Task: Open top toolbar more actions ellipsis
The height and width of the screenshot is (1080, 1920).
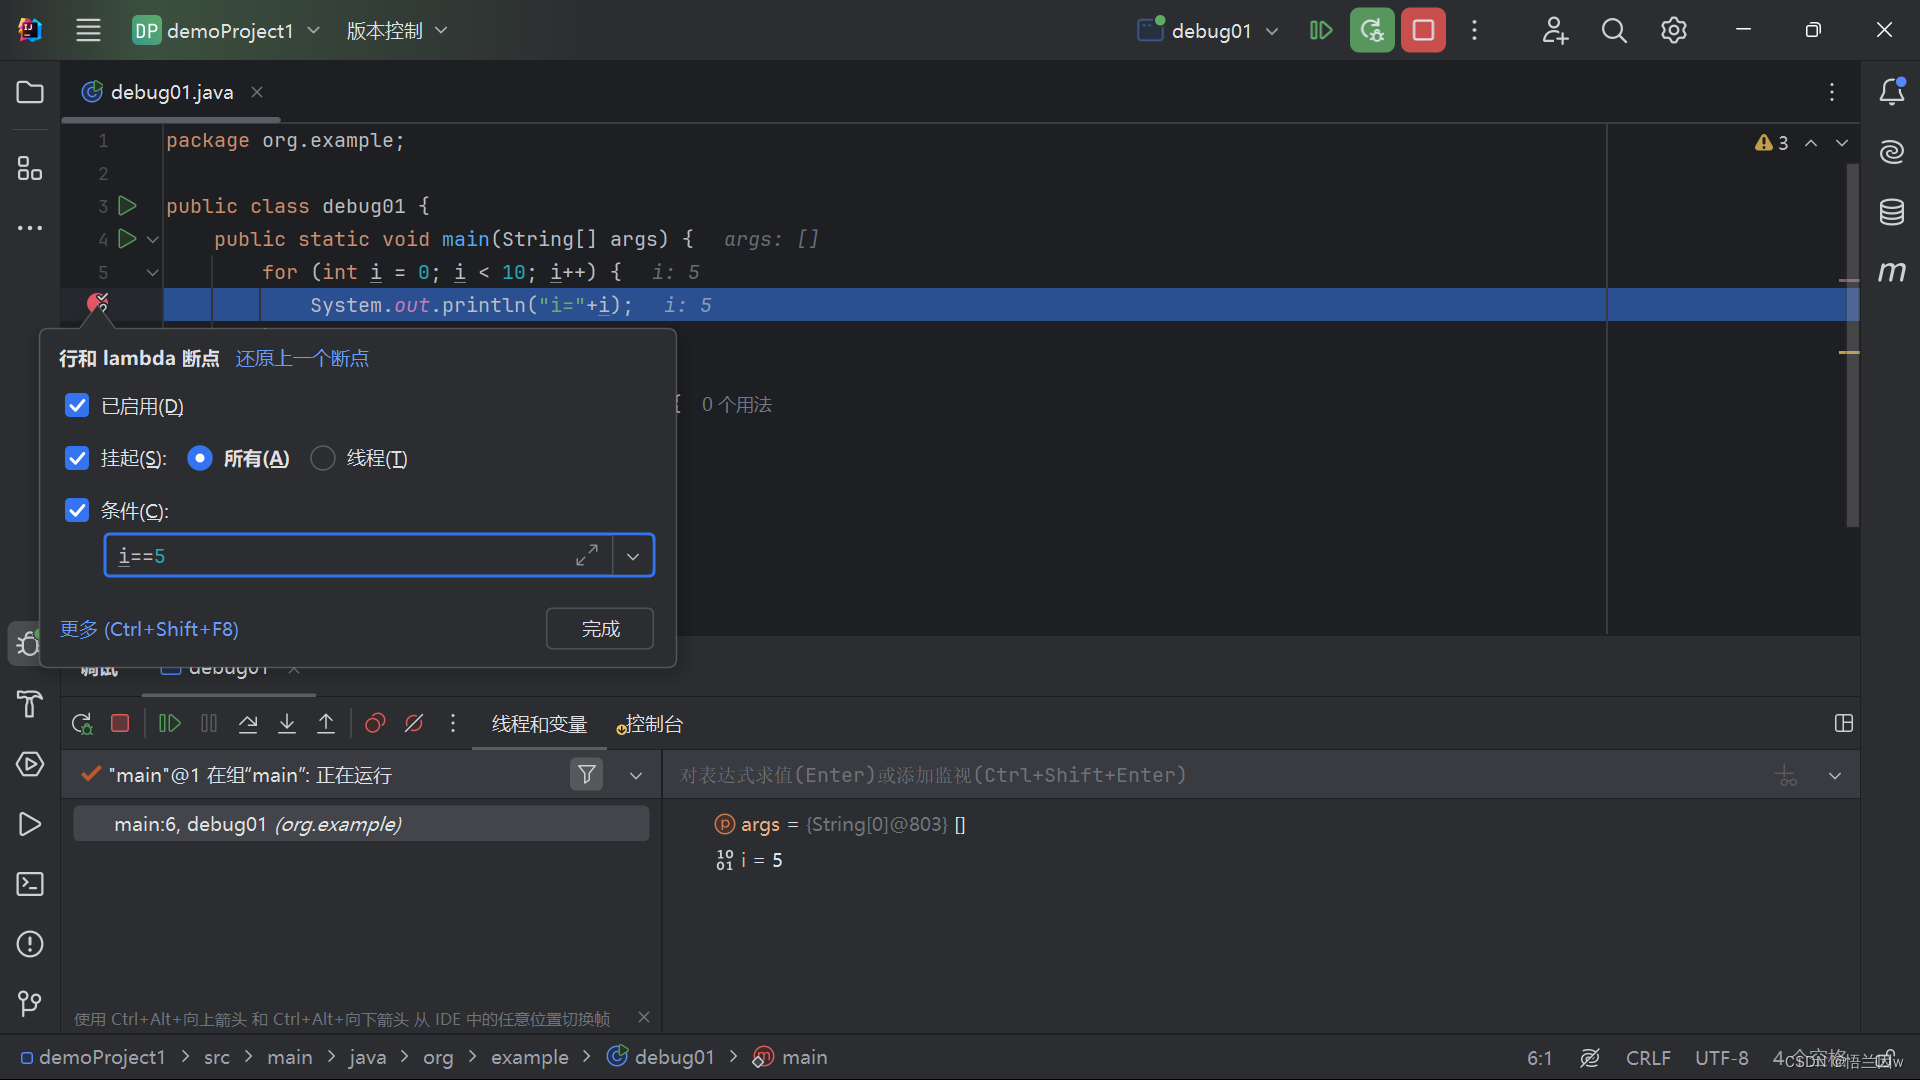Action: (x=1474, y=30)
